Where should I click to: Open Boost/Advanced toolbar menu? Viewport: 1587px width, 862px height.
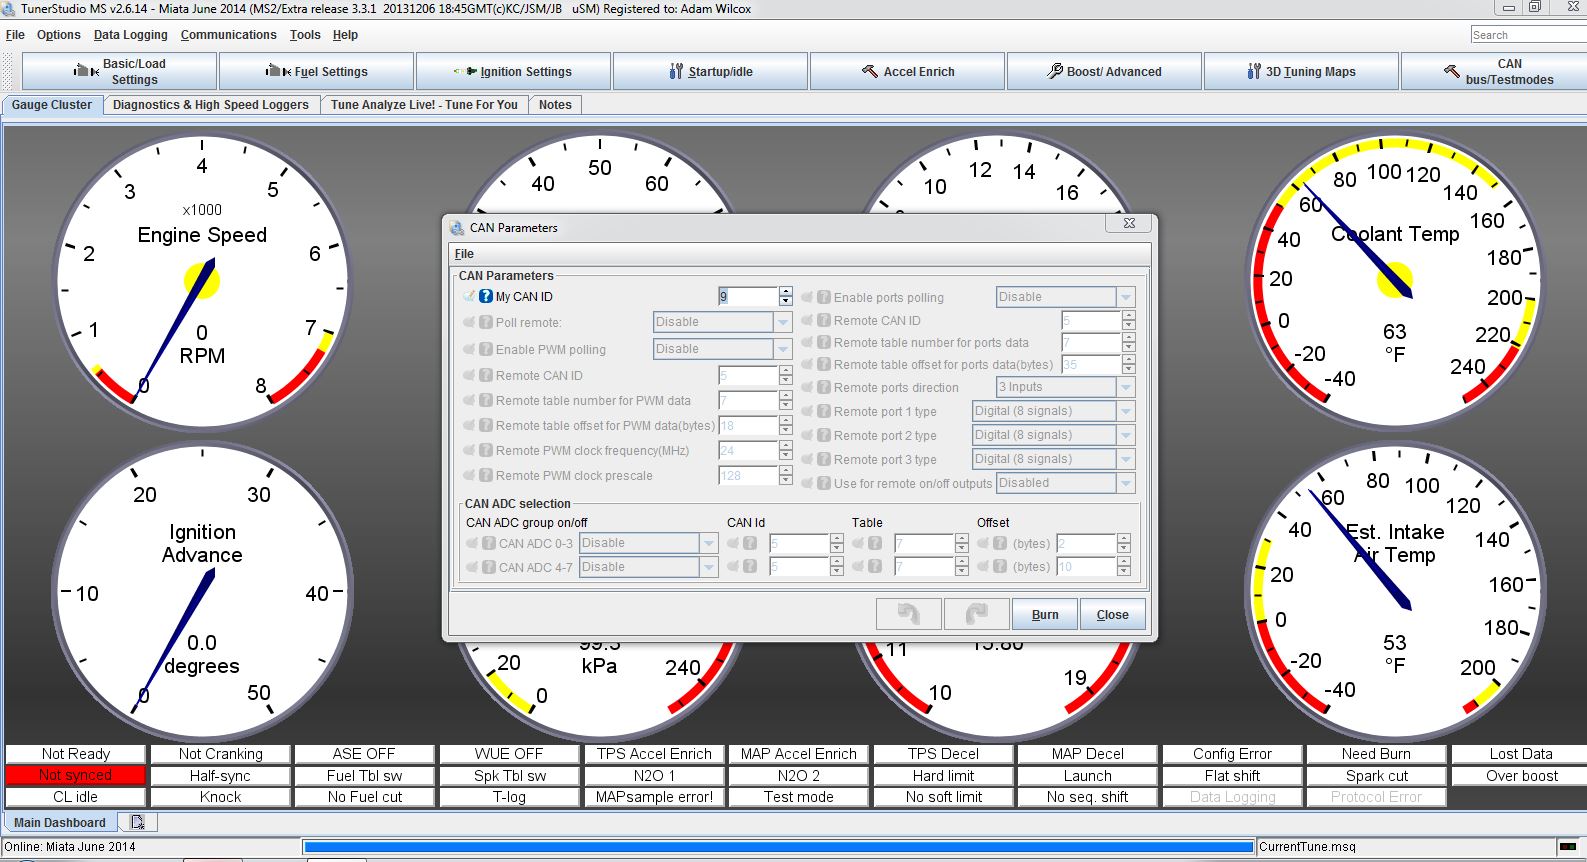click(1104, 71)
